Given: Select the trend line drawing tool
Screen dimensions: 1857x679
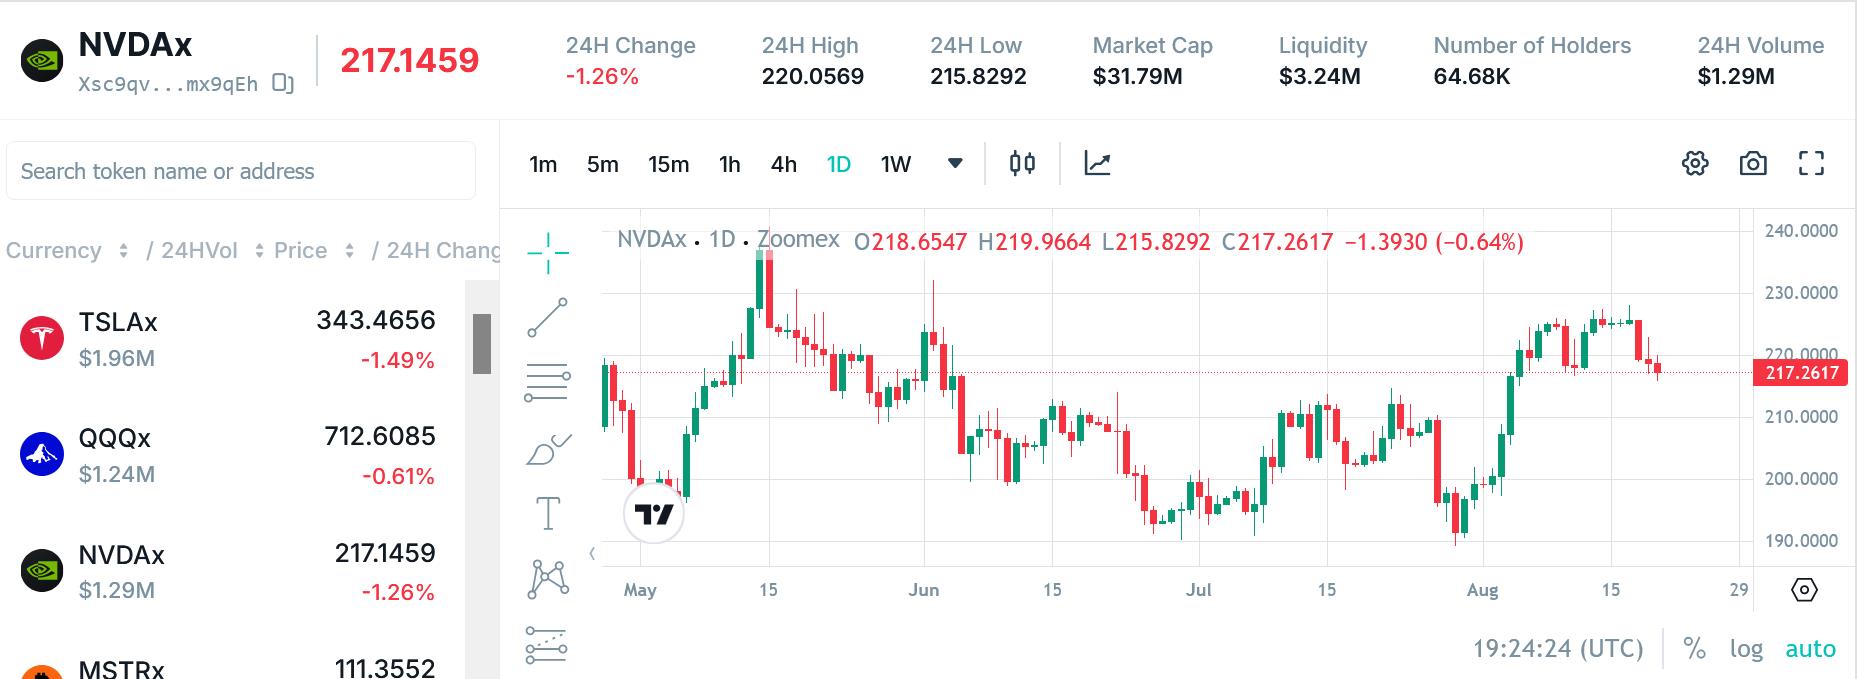Looking at the screenshot, I should (548, 317).
